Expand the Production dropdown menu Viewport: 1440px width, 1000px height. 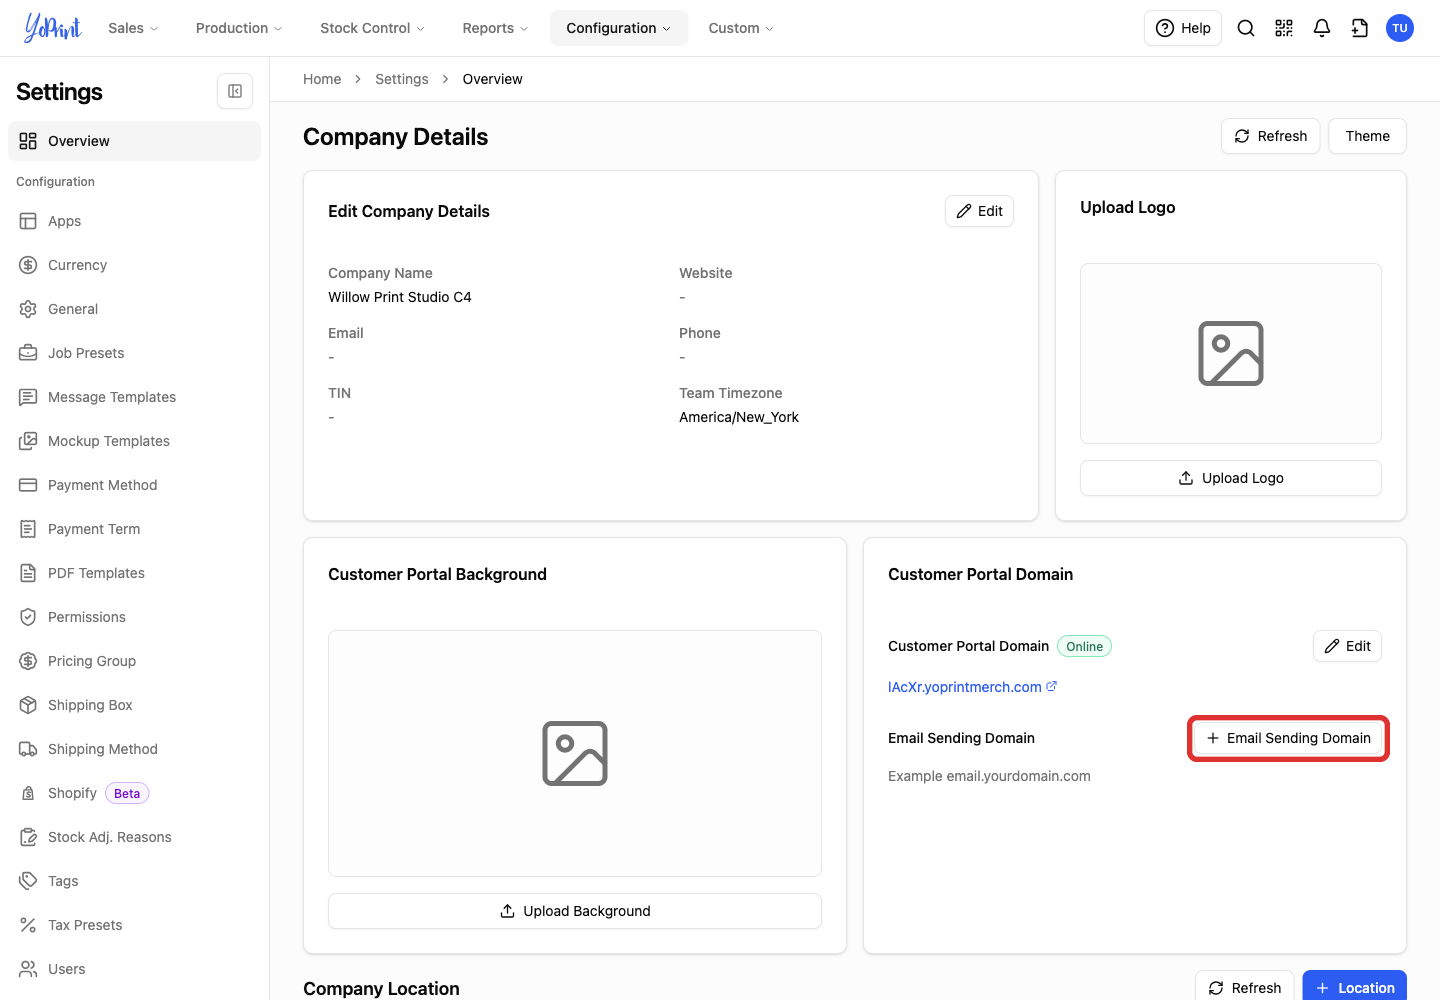(239, 28)
